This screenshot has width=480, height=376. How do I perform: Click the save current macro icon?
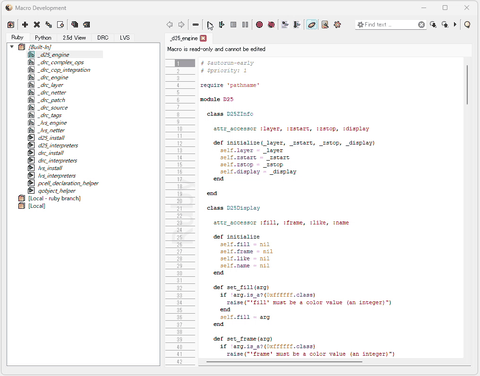tap(87, 25)
